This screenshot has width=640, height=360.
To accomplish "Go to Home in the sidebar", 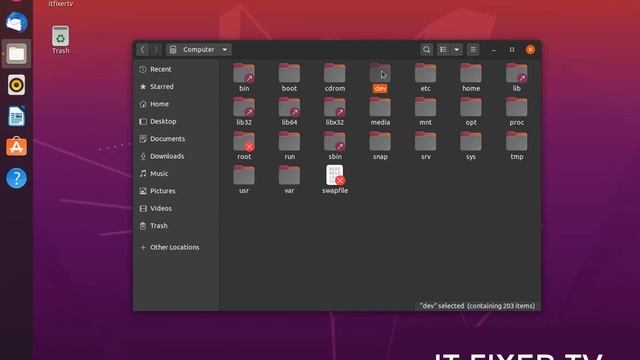I will (176, 104).
